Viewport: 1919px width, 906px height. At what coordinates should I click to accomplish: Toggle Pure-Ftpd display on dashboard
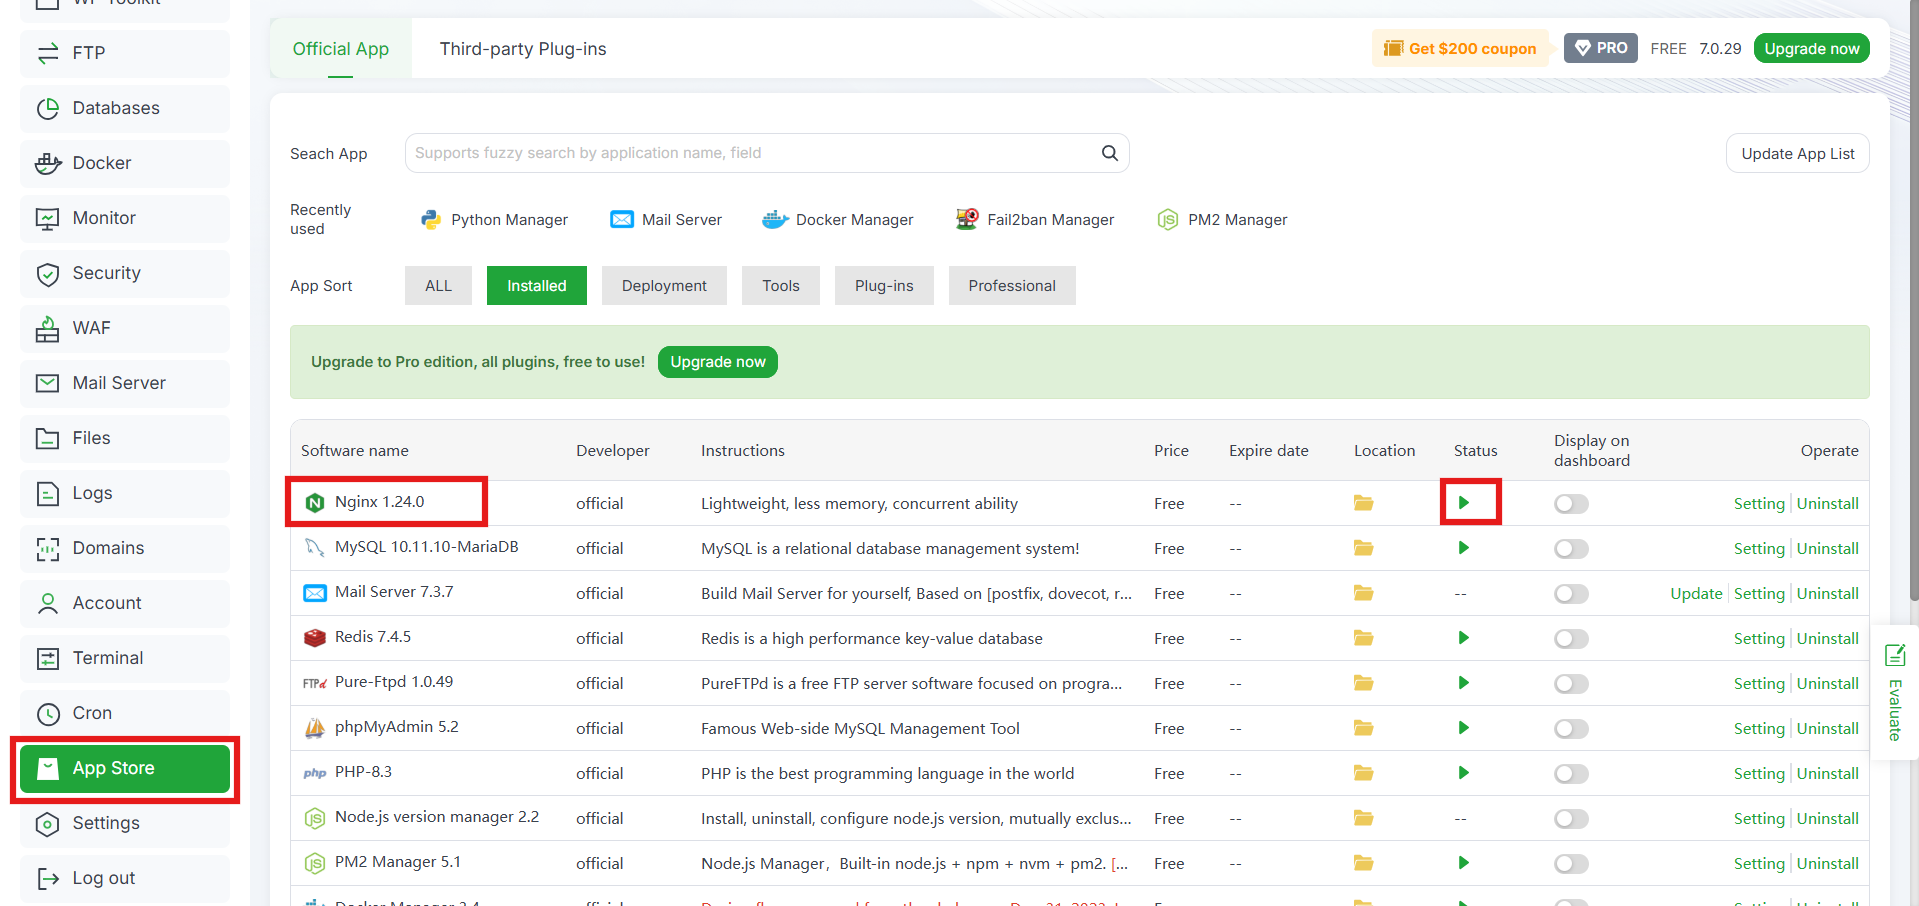[1571, 684]
